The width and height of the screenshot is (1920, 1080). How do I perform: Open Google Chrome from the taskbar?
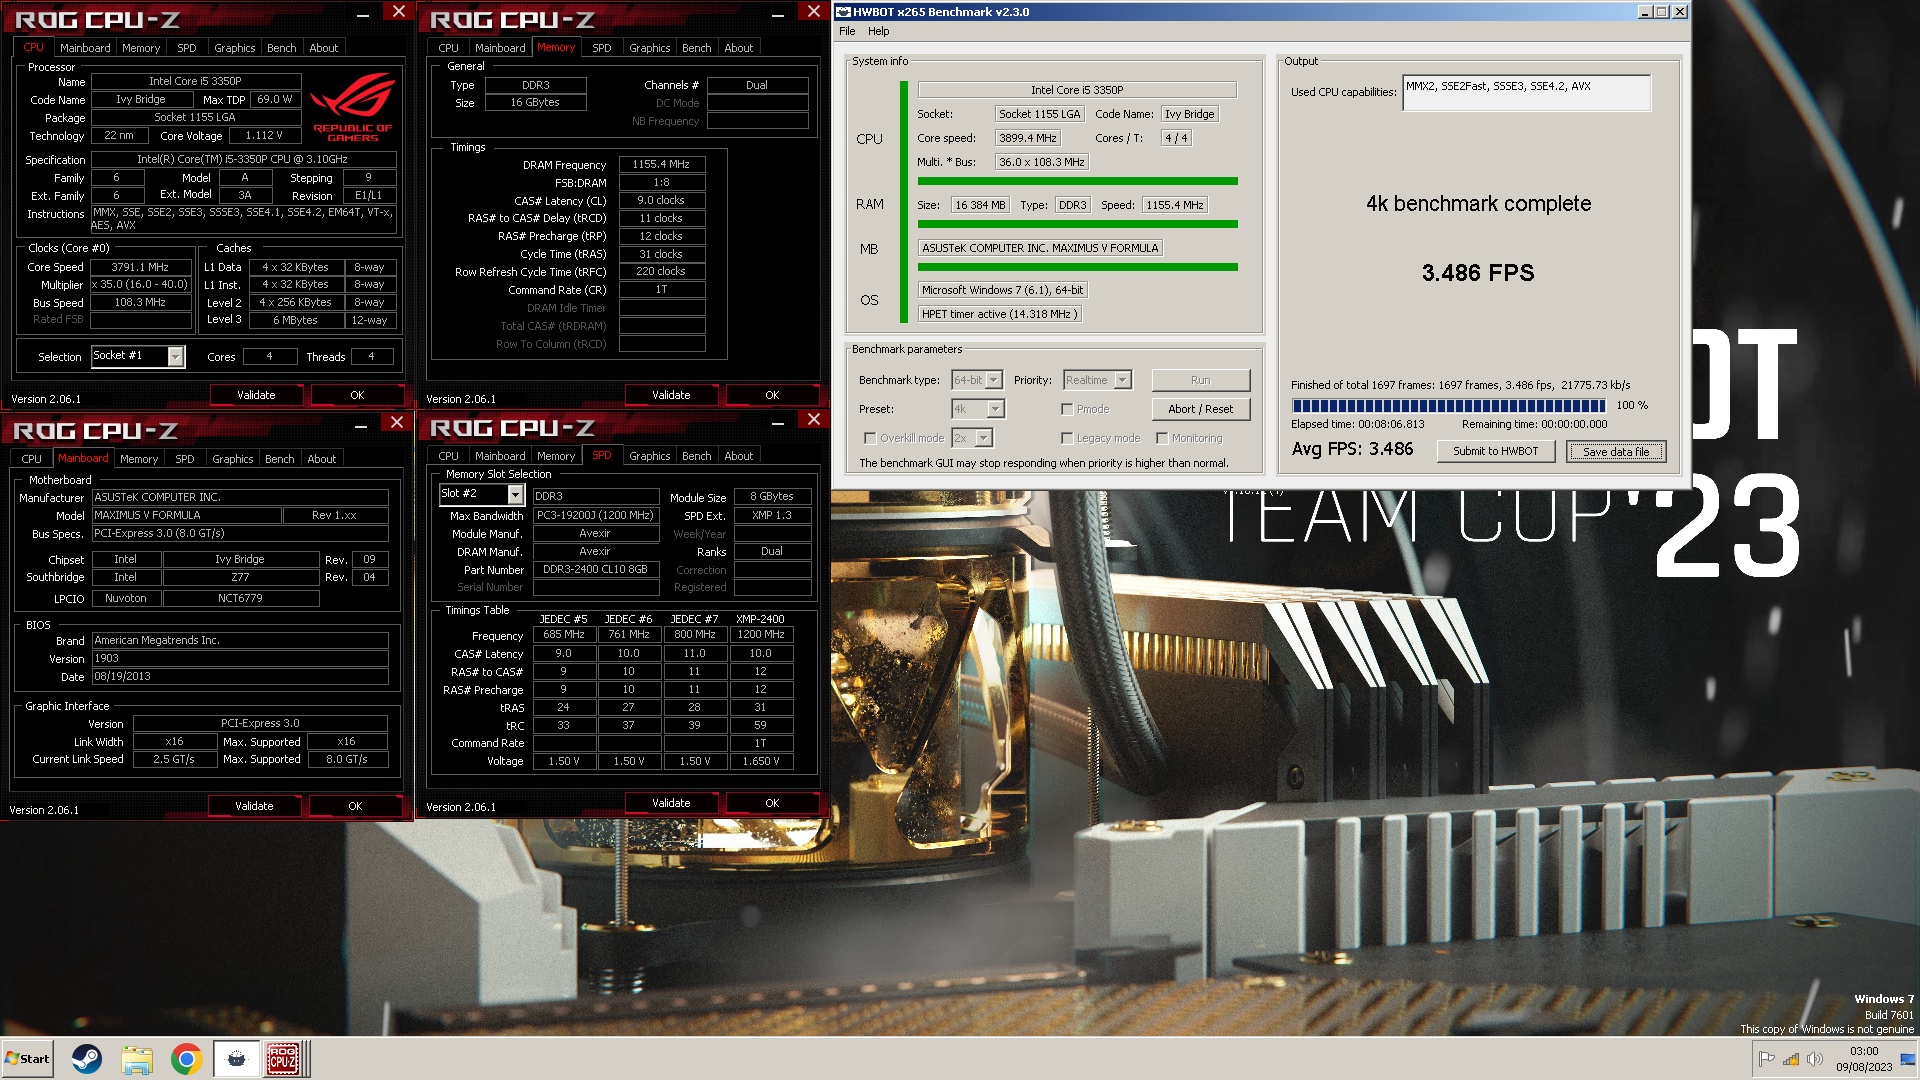(x=186, y=1059)
